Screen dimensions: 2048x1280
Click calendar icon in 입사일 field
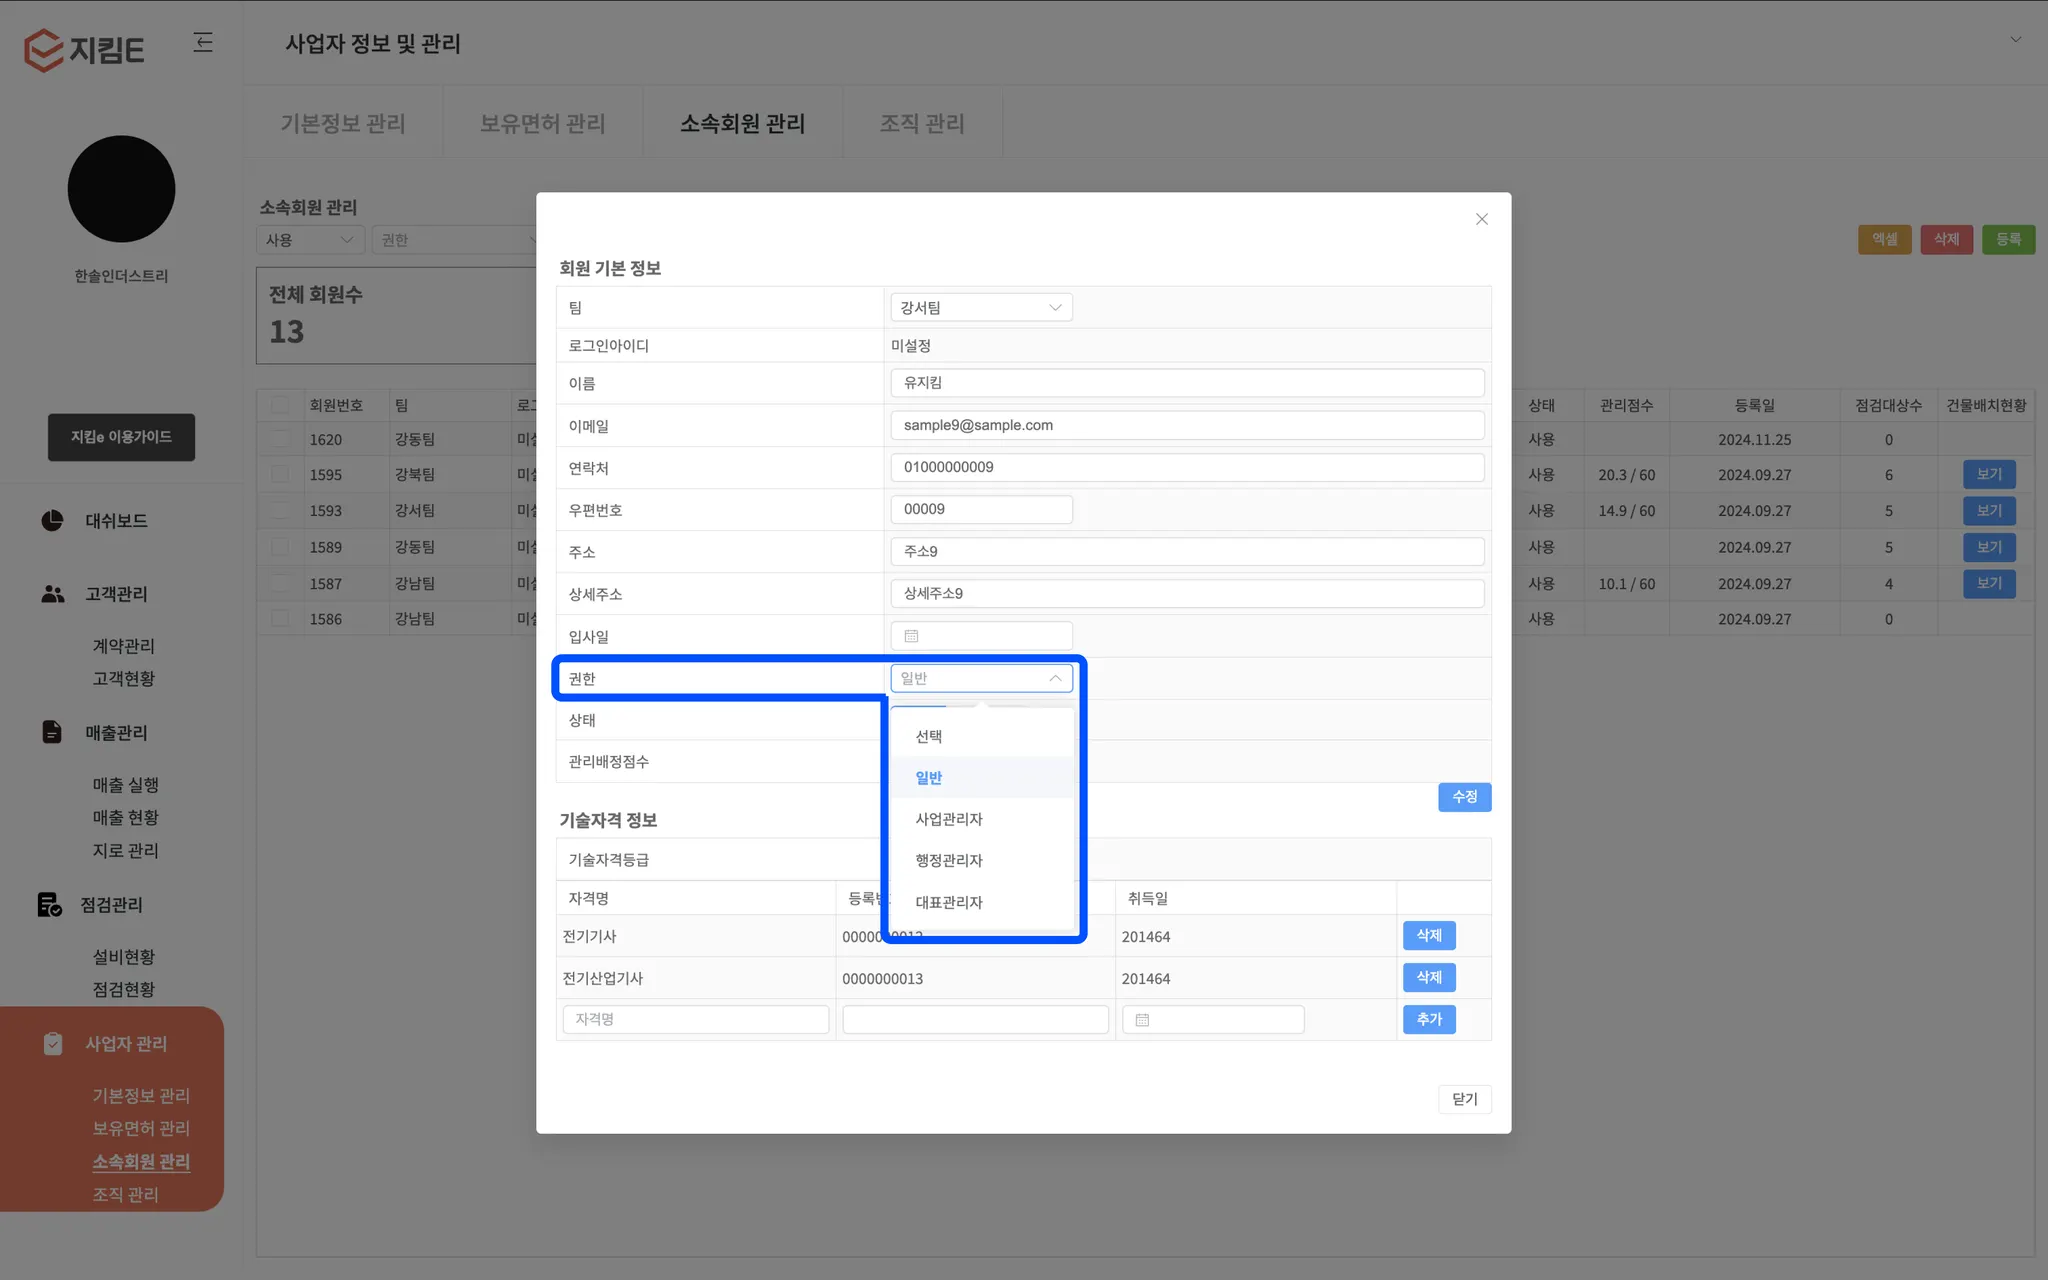click(x=911, y=636)
